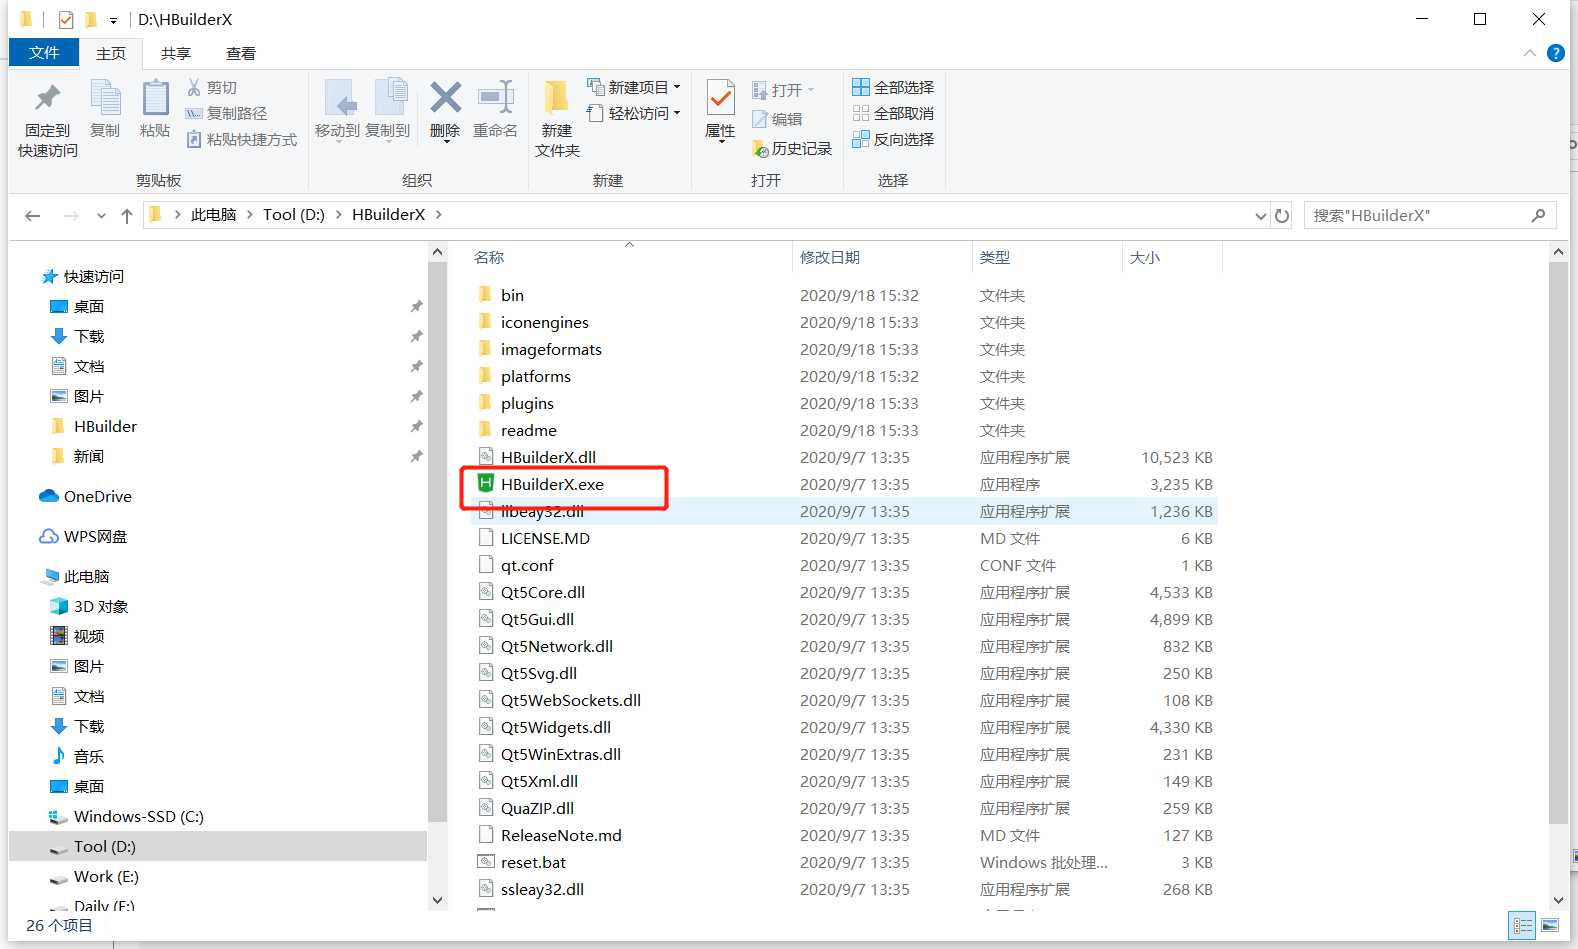Screen dimensions: 1578x949
Task: Select the reset.bat file
Action: (533, 862)
